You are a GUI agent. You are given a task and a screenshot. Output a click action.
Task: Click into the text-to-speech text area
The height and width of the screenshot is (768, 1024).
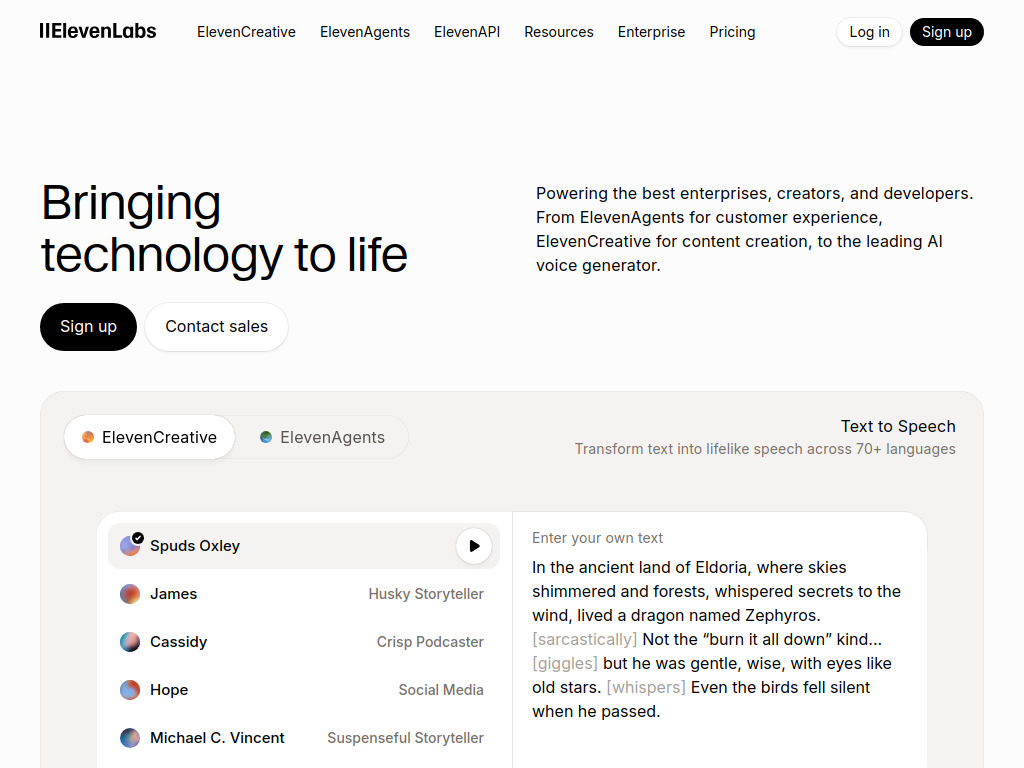point(718,640)
